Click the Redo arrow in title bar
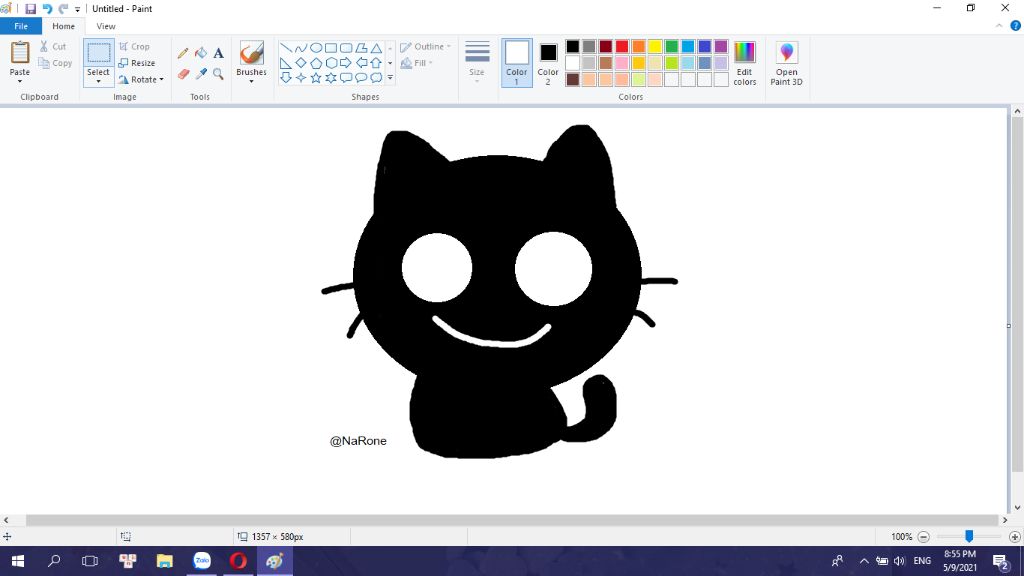This screenshot has height=576, width=1024. pyautogui.click(x=63, y=9)
